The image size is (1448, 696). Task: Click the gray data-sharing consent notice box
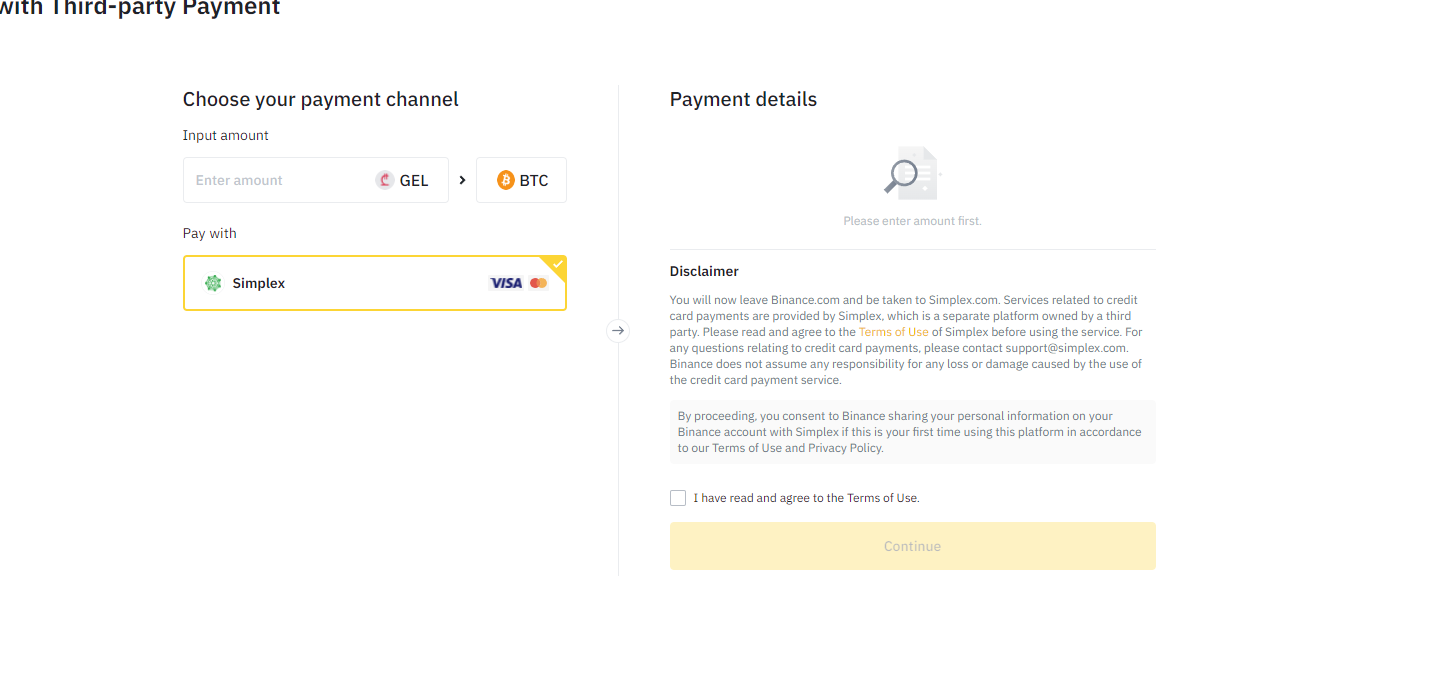912,432
